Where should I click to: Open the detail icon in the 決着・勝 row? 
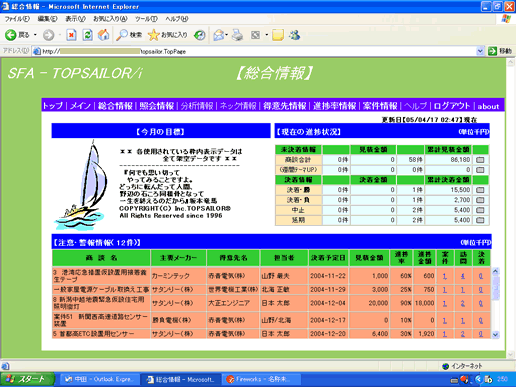pos(480,190)
